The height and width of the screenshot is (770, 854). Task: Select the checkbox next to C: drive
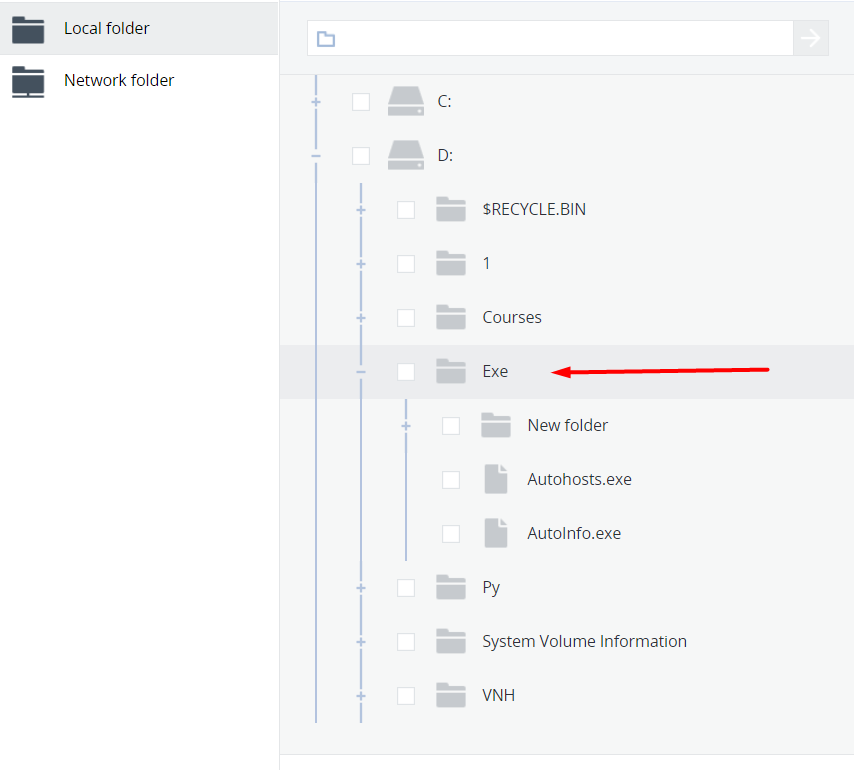point(361,102)
